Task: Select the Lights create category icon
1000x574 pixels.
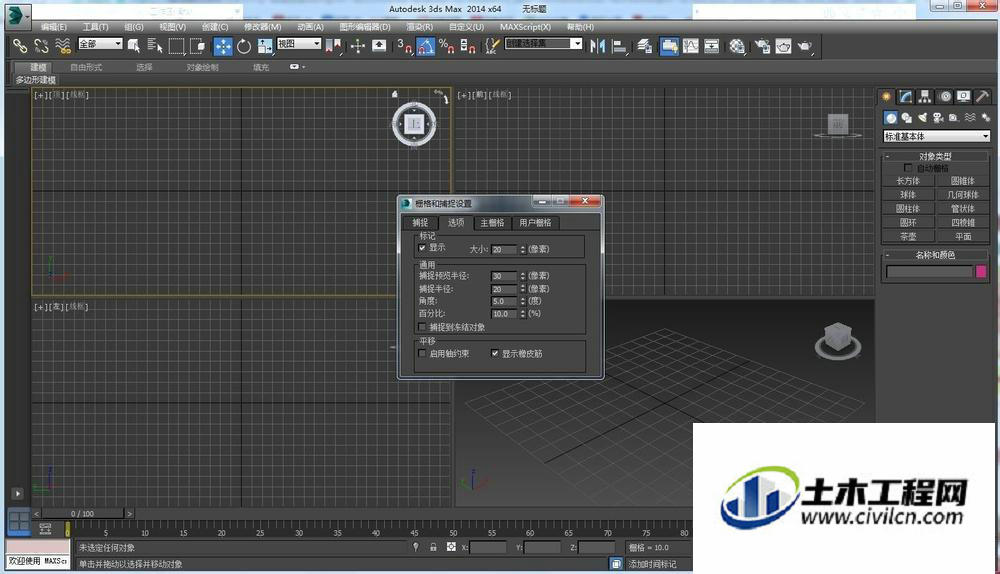Action: (922, 117)
